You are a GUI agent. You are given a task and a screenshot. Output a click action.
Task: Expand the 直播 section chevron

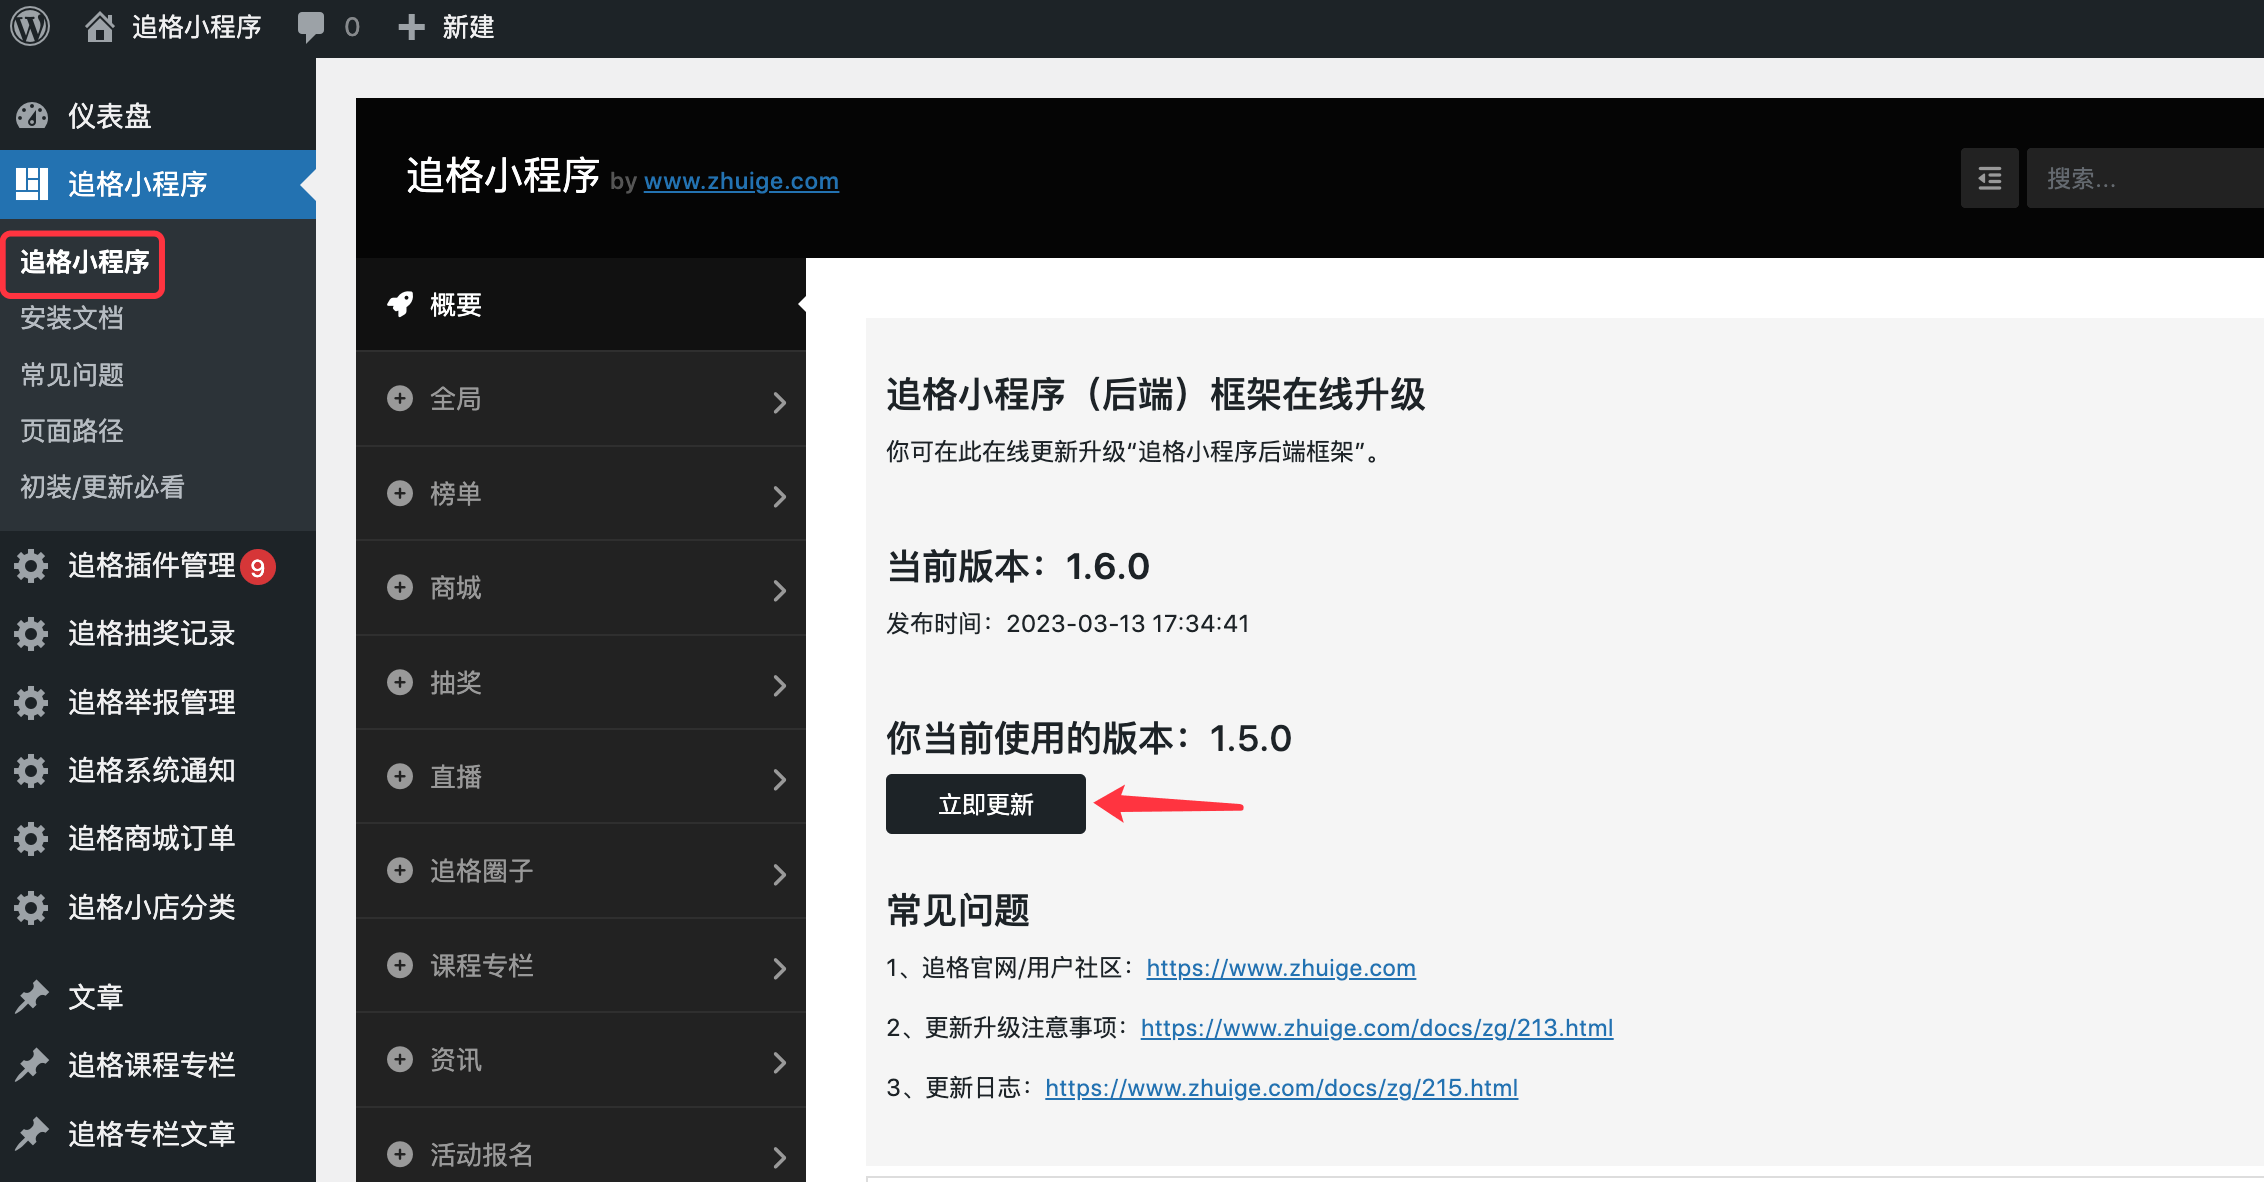click(780, 780)
